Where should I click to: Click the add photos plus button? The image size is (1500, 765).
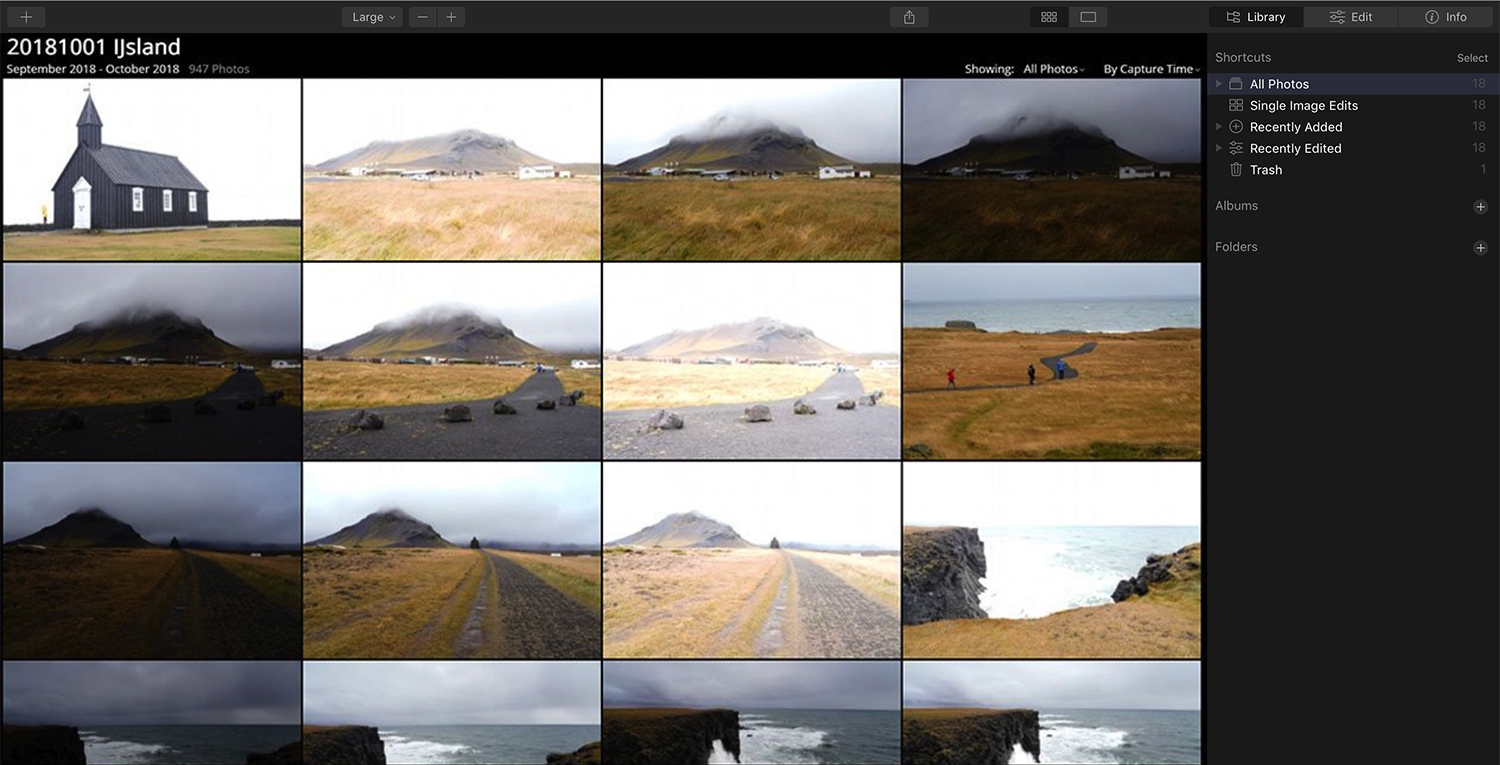tap(26, 17)
